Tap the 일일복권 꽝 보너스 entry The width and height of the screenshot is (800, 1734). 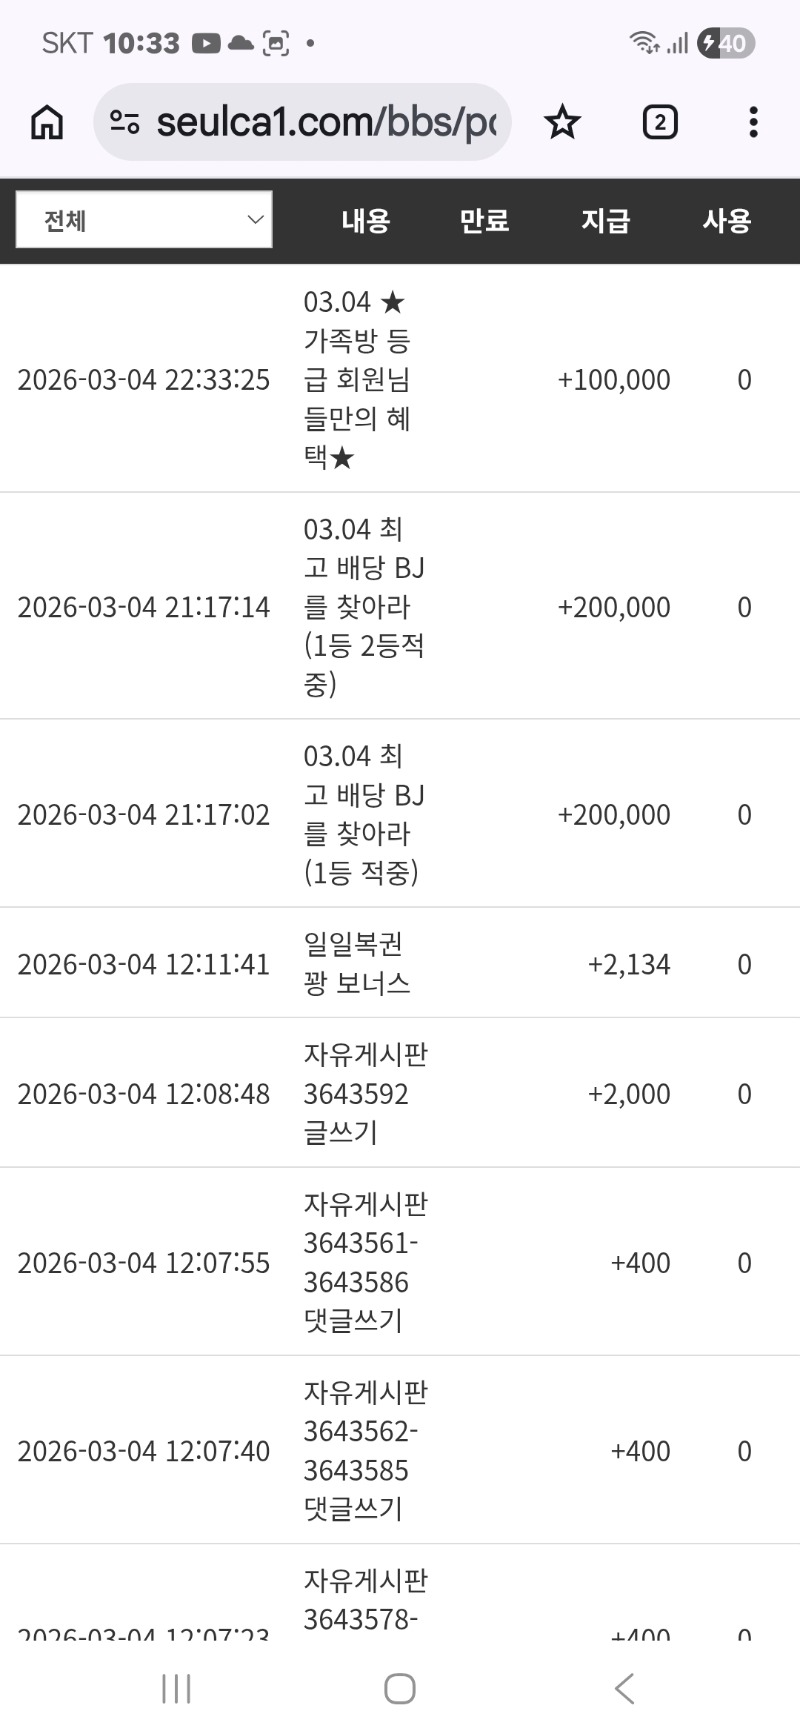pyautogui.click(x=357, y=964)
